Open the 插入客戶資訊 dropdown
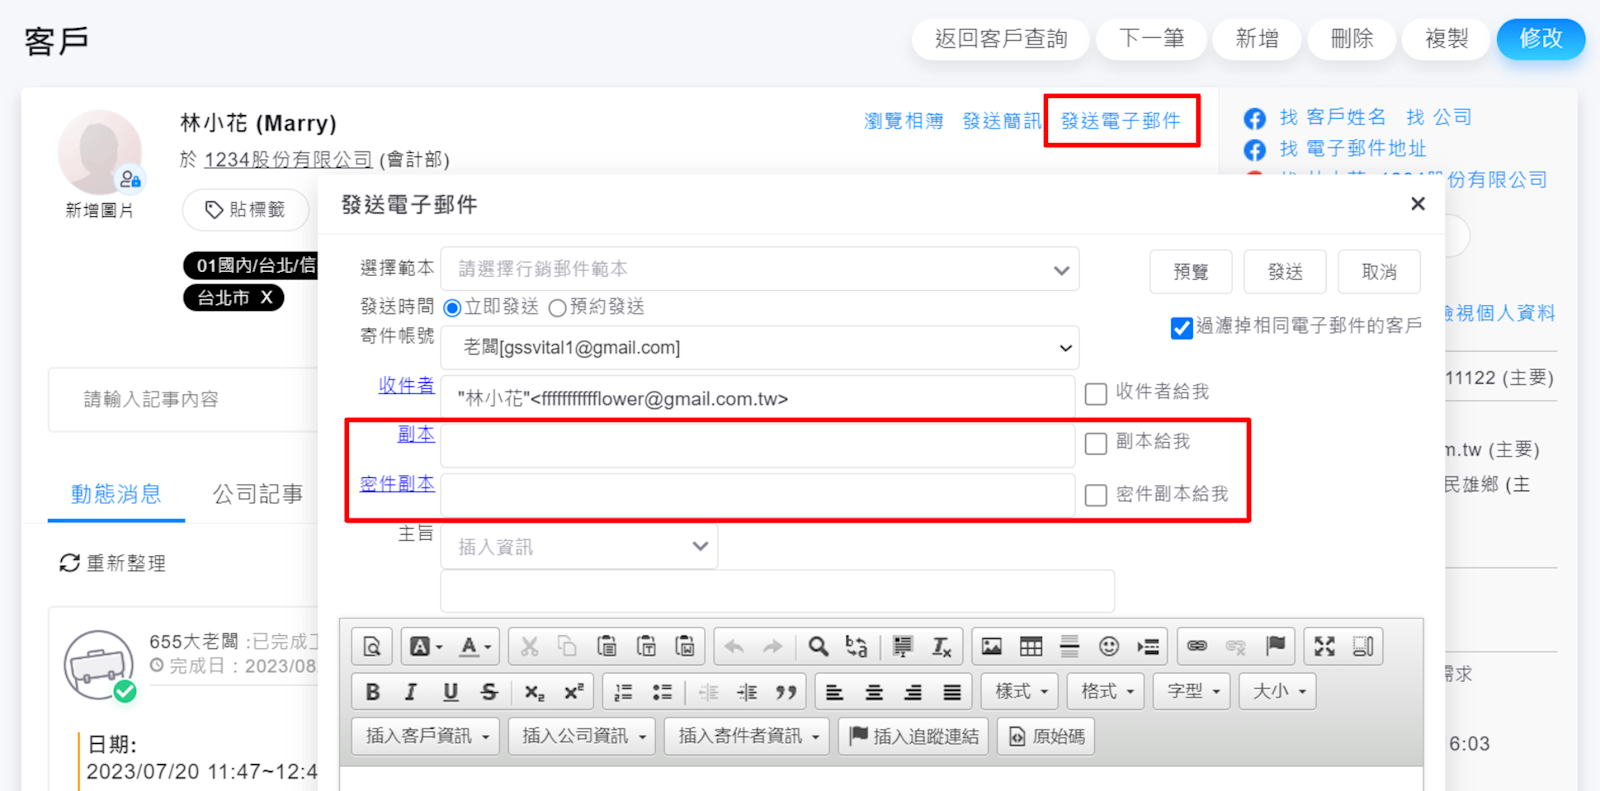The height and width of the screenshot is (791, 1600). pos(426,737)
